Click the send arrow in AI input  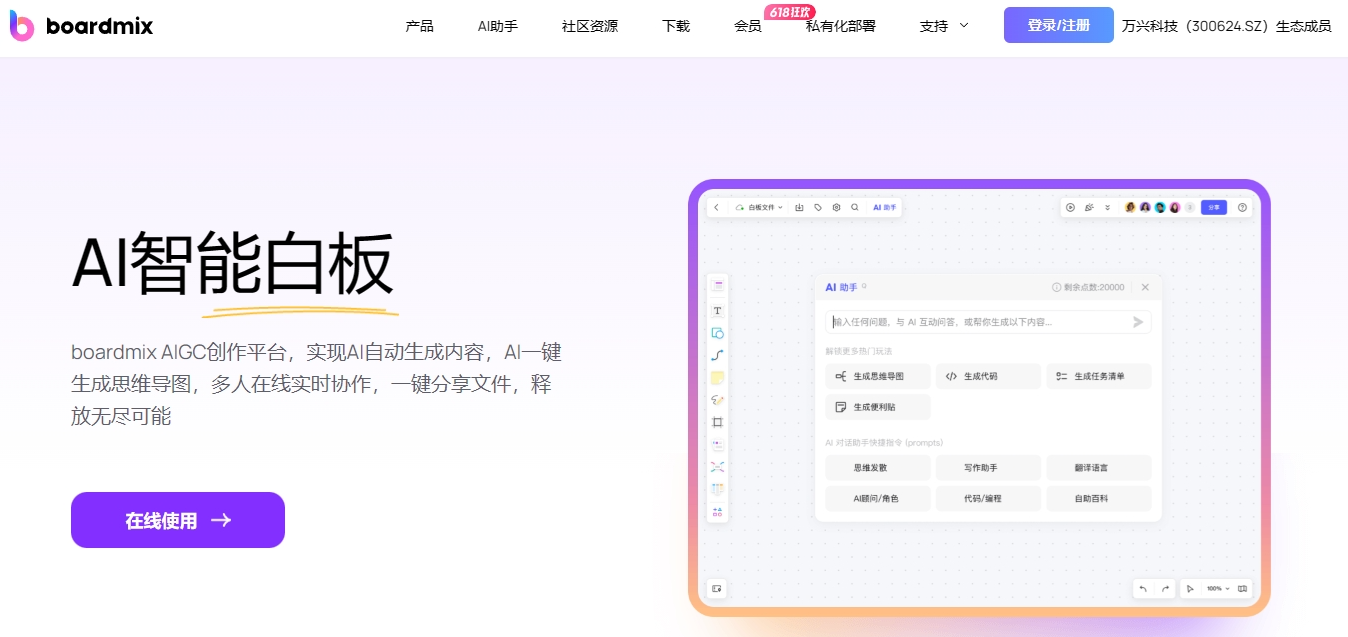tap(1137, 322)
